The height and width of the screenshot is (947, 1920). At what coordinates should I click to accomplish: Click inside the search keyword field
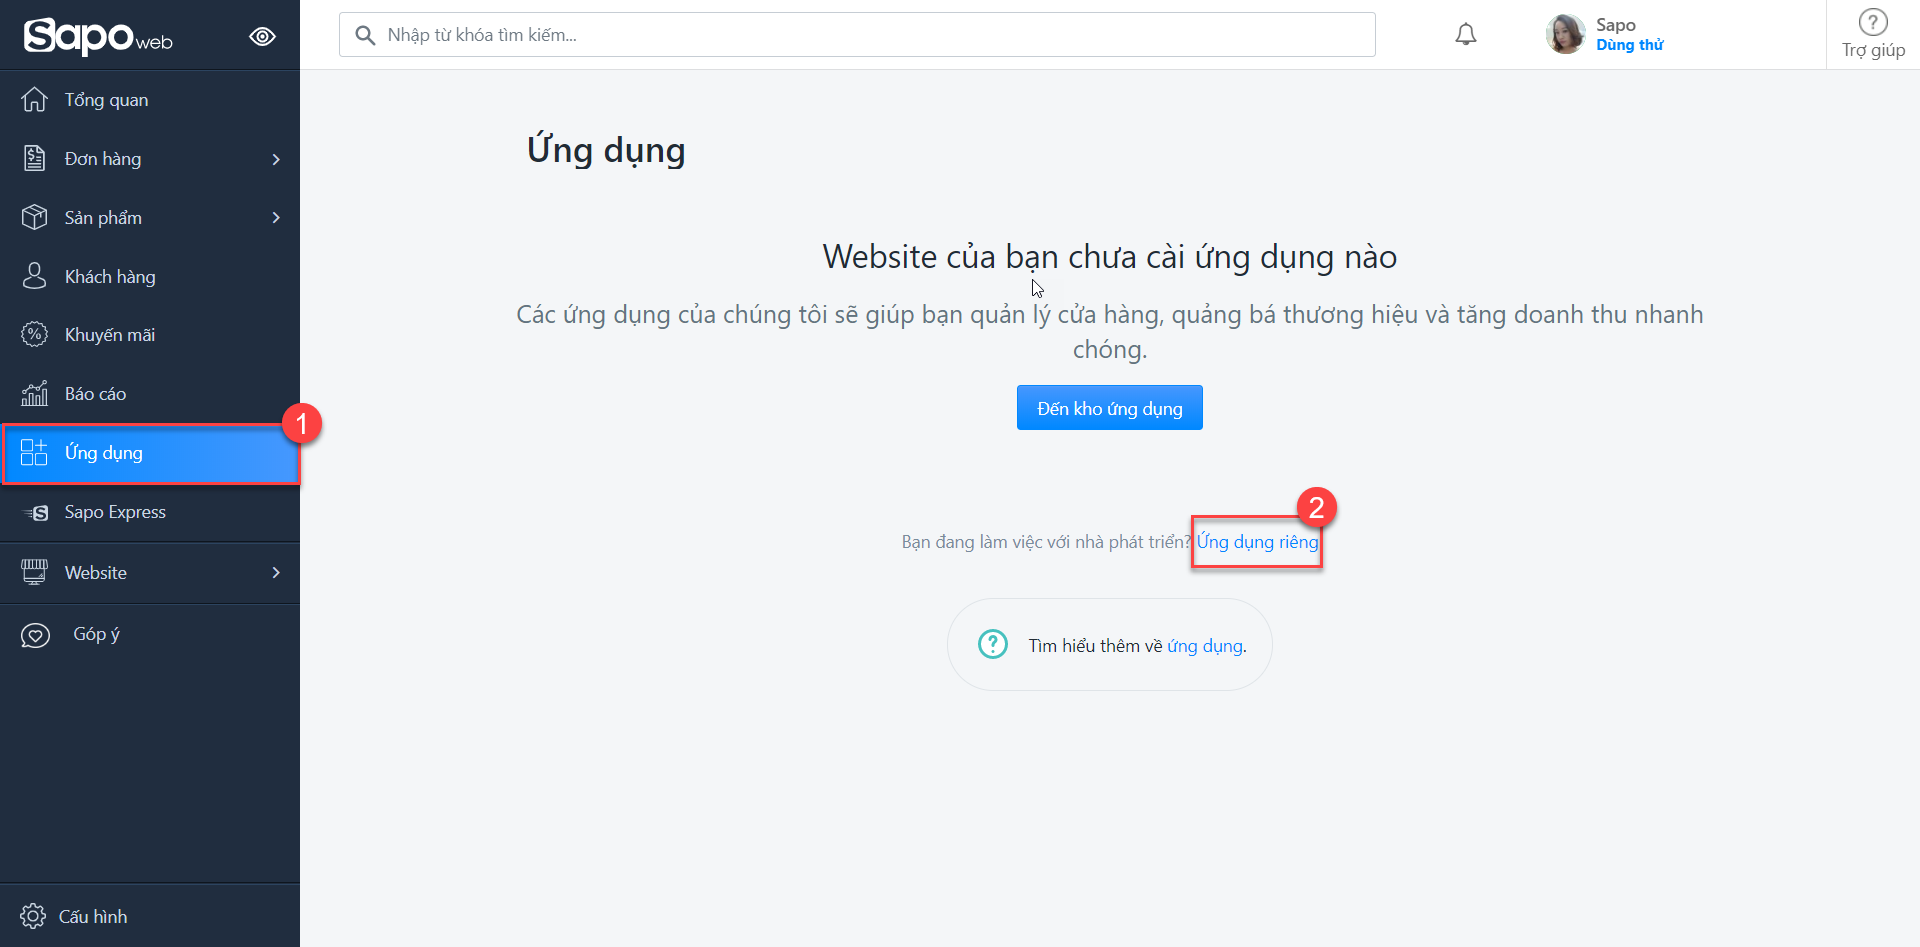click(x=857, y=34)
